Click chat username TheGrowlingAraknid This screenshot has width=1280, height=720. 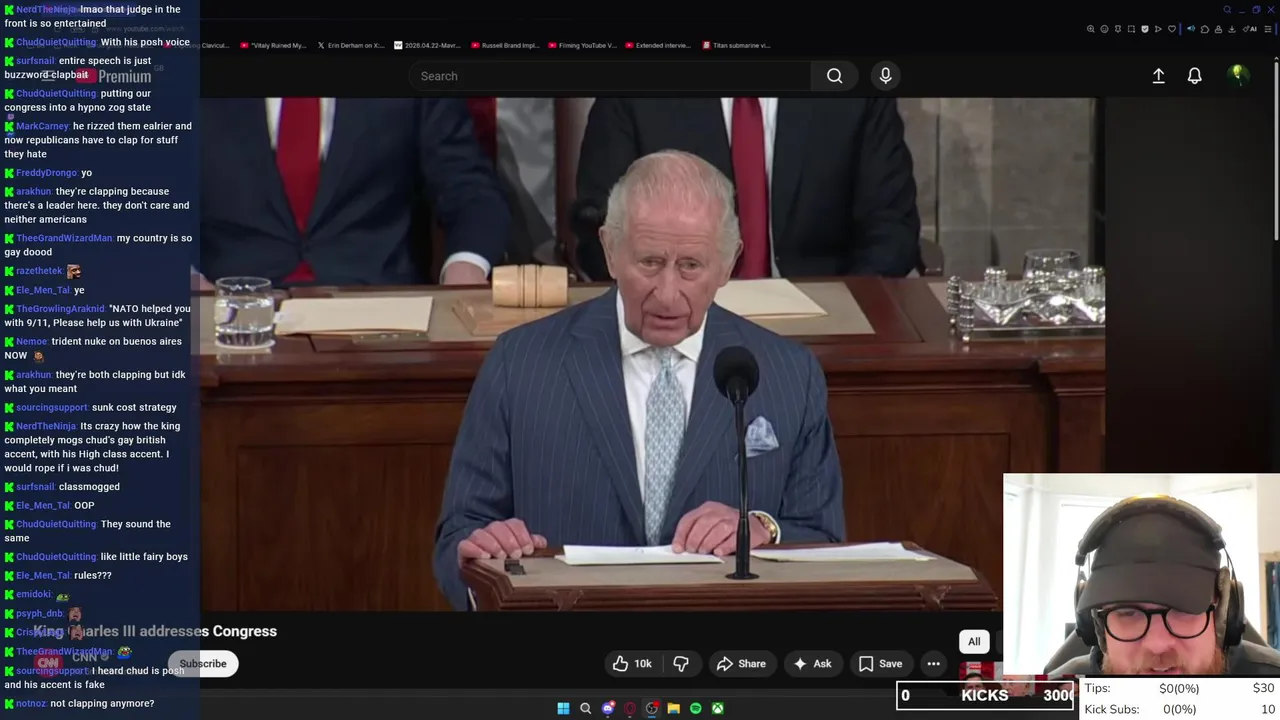click(60, 309)
